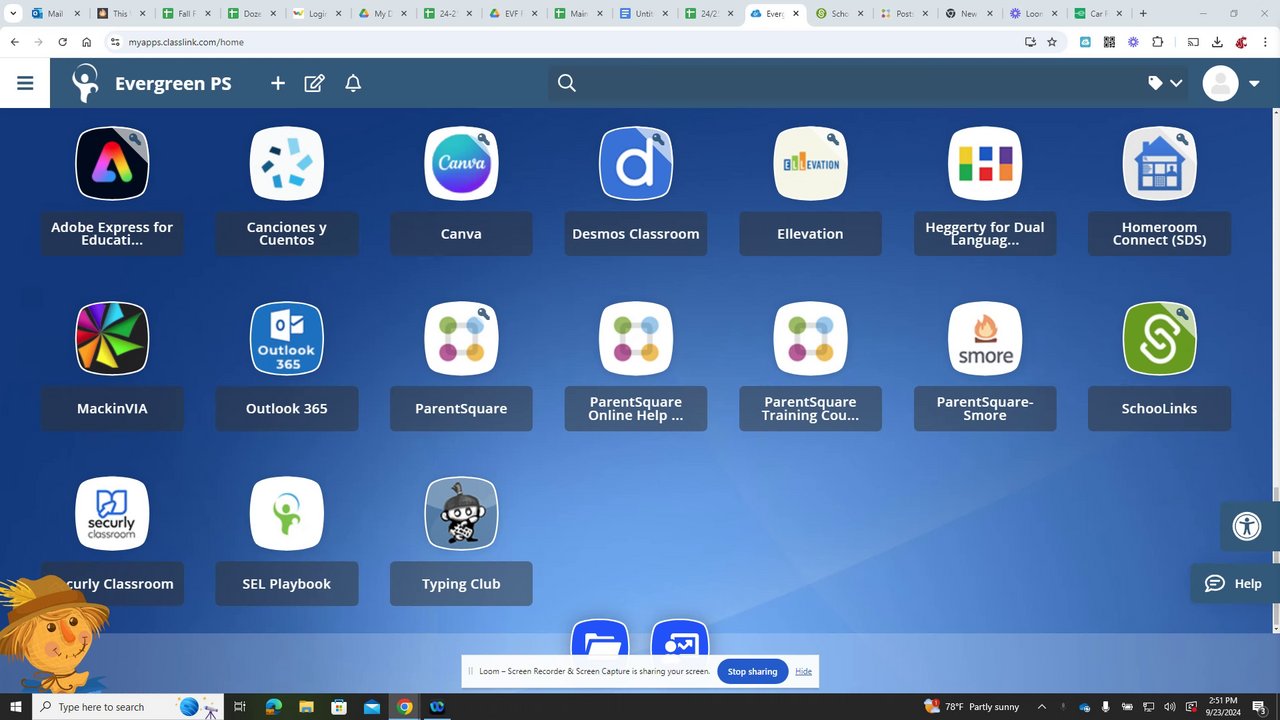This screenshot has width=1280, height=720.
Task: Switch to the Untitled document browser tab
Action: coord(641,14)
